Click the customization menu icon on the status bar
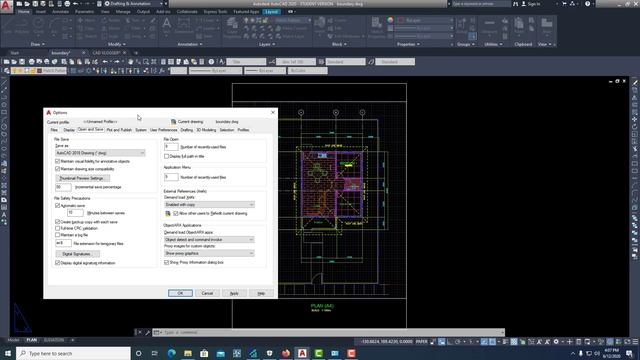The image size is (640, 360). 635,342
